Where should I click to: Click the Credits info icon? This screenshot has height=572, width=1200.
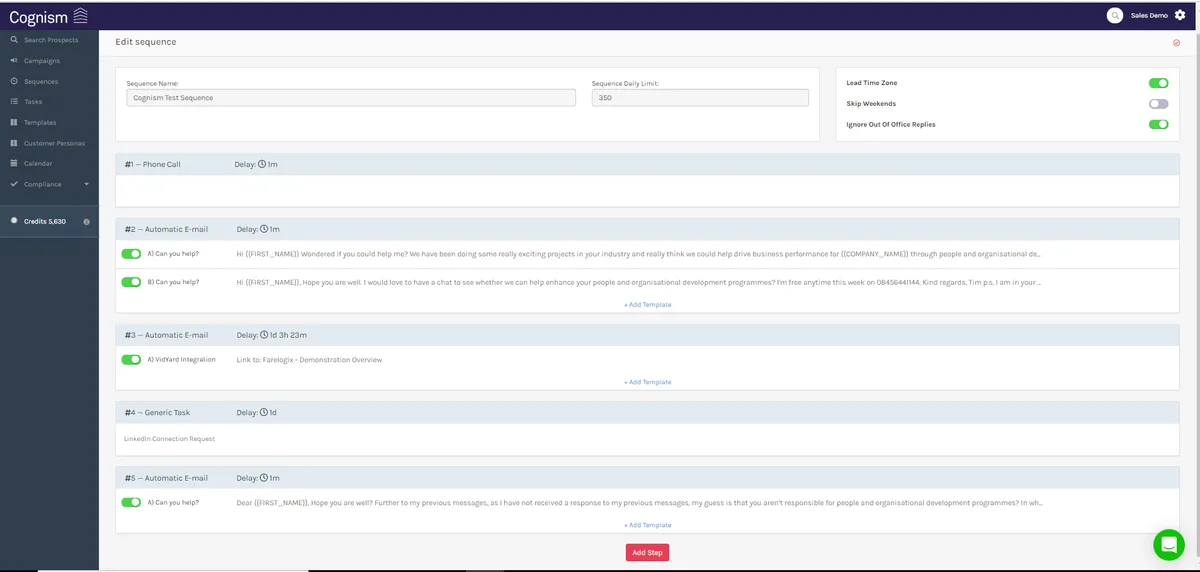(x=87, y=221)
